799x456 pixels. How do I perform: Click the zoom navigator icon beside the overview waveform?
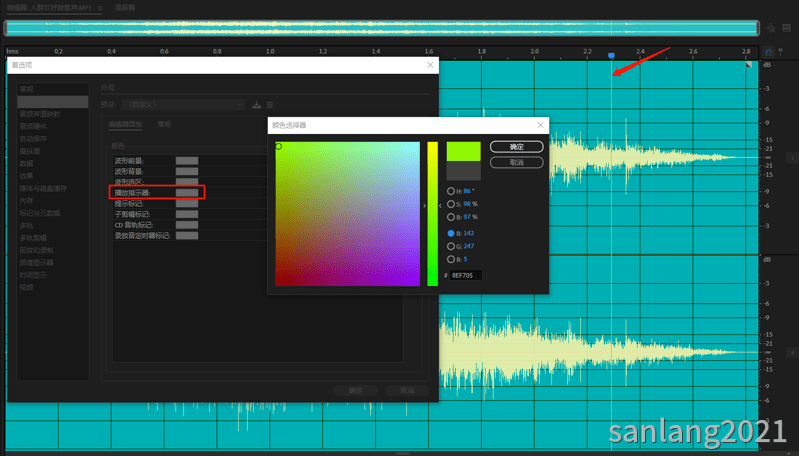click(770, 29)
